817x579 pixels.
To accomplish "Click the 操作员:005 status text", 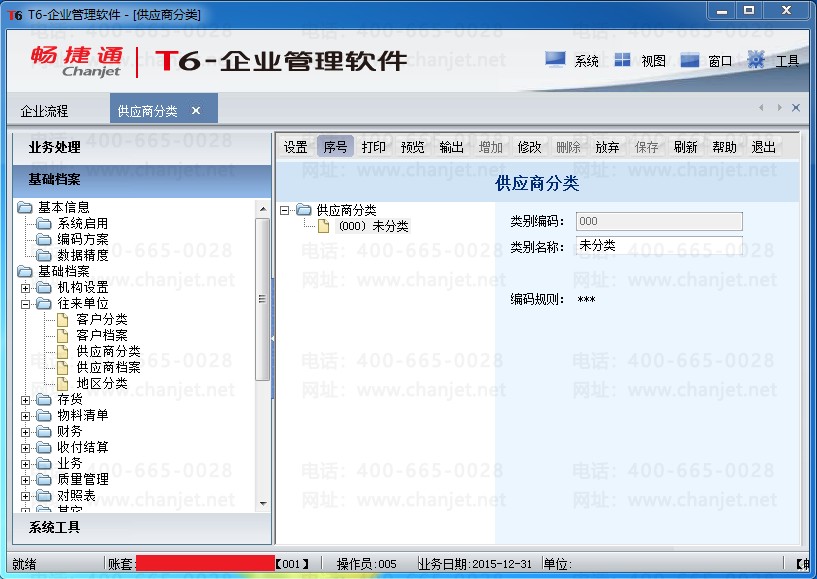I will click(x=366, y=564).
